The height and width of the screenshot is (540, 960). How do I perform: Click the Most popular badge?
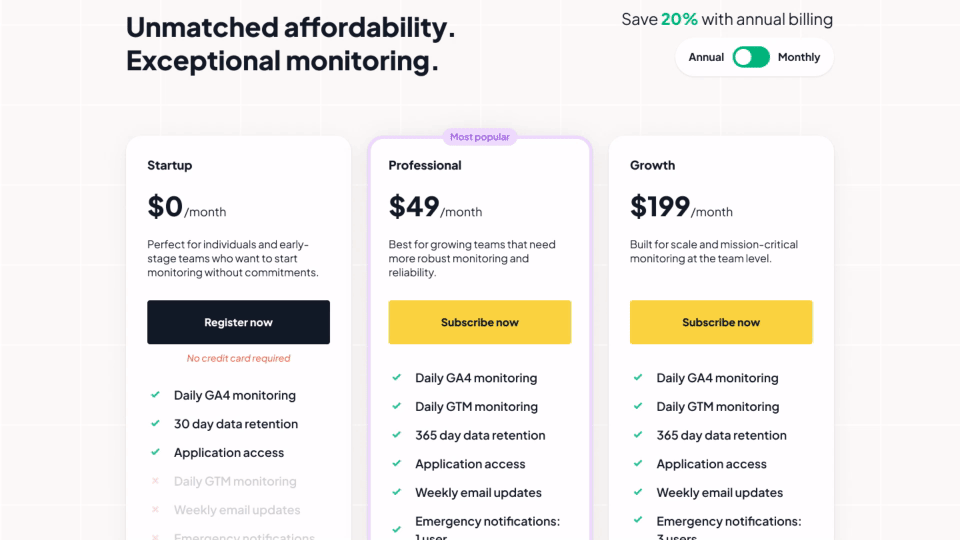pyautogui.click(x=480, y=137)
